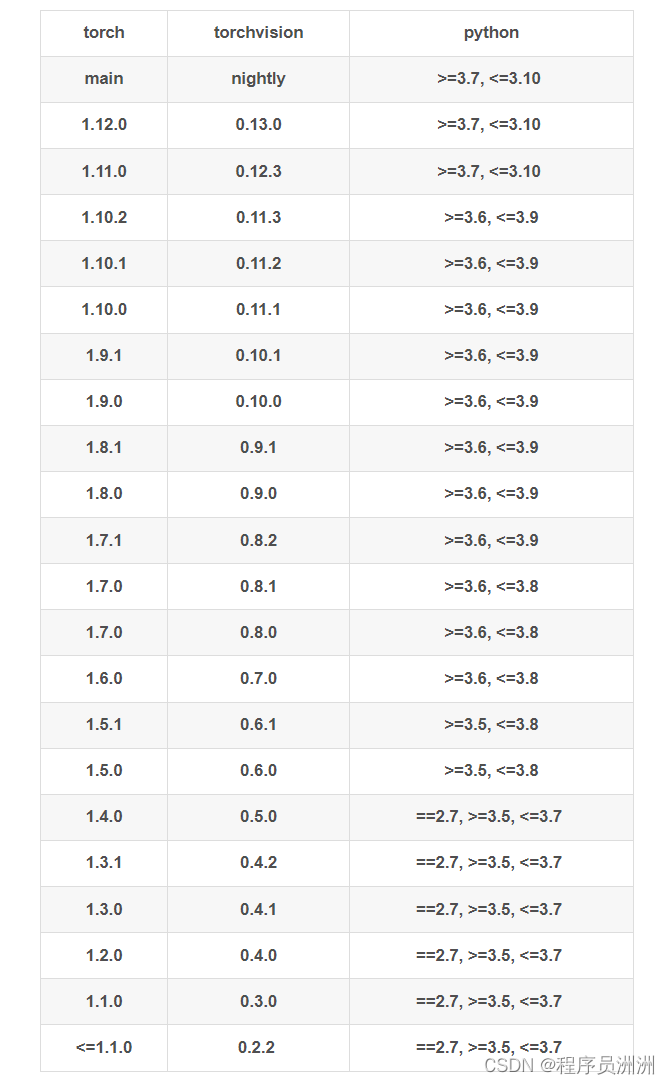Click the torchvision column header

click(x=258, y=32)
